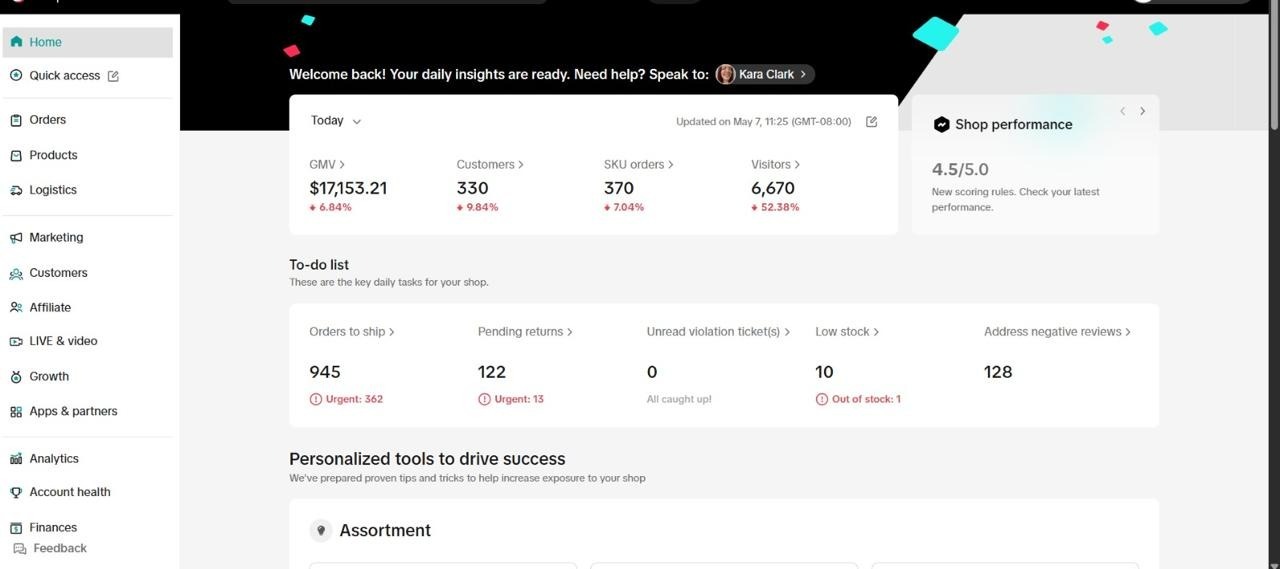1280x569 pixels.
Task: Open the Home menu item
Action: (x=88, y=42)
